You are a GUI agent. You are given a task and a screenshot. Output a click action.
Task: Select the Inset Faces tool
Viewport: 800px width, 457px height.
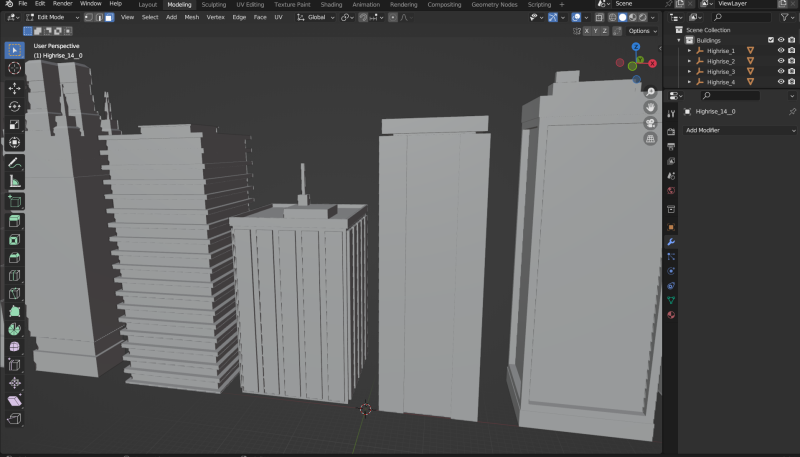tap(14, 239)
